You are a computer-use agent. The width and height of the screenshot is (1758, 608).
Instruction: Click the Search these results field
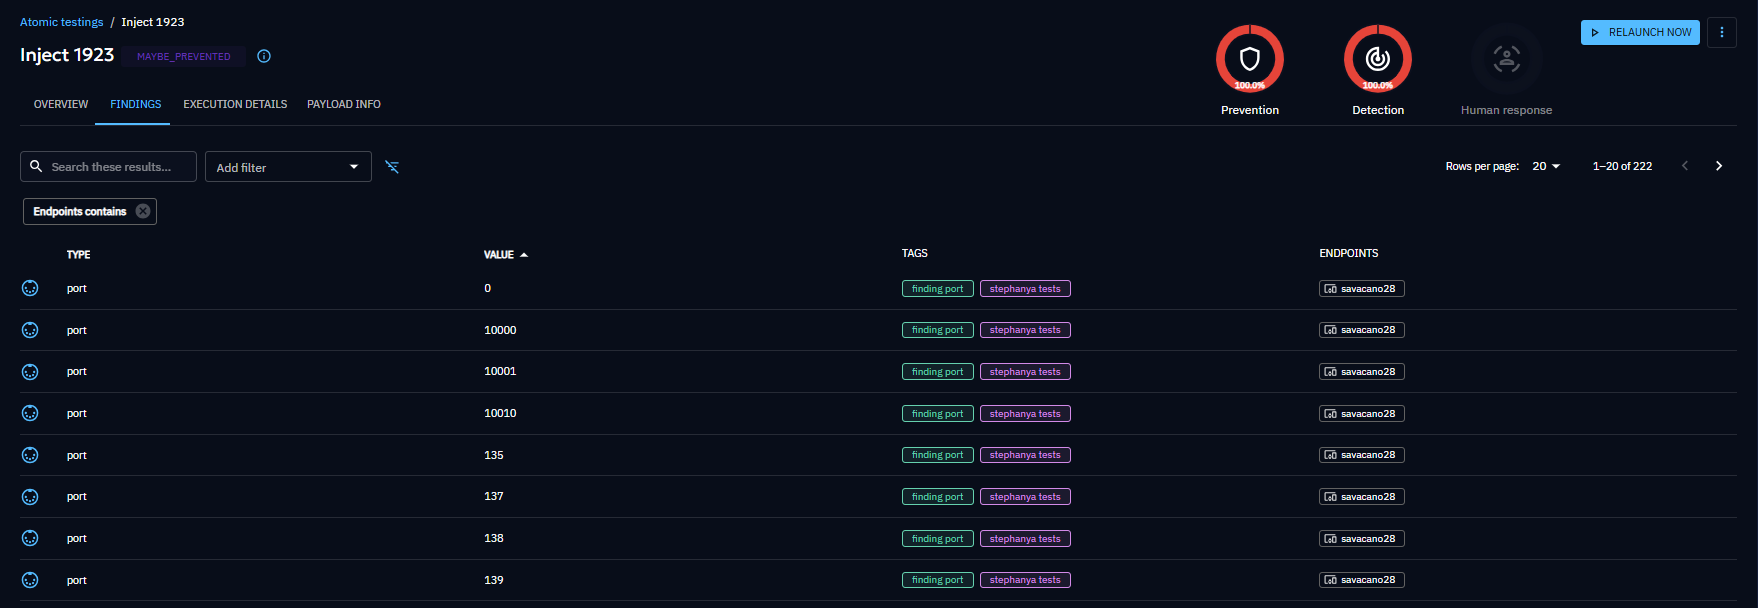coord(110,167)
